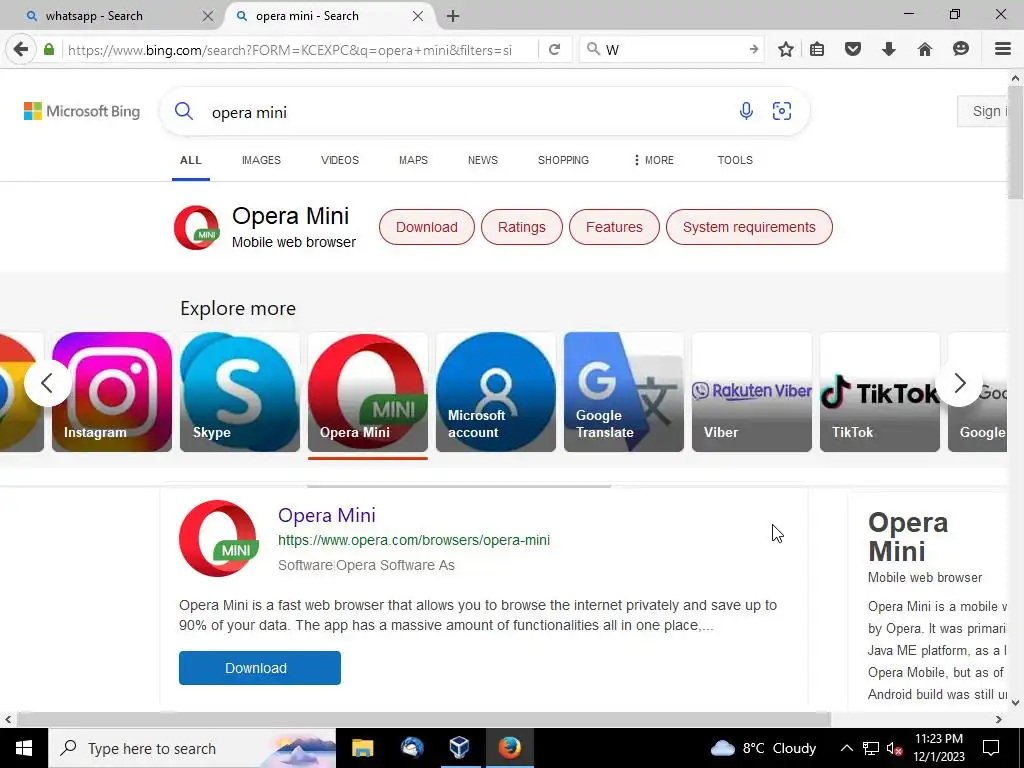Open the IMAGES search category
The image size is (1024, 768).
tap(261, 160)
